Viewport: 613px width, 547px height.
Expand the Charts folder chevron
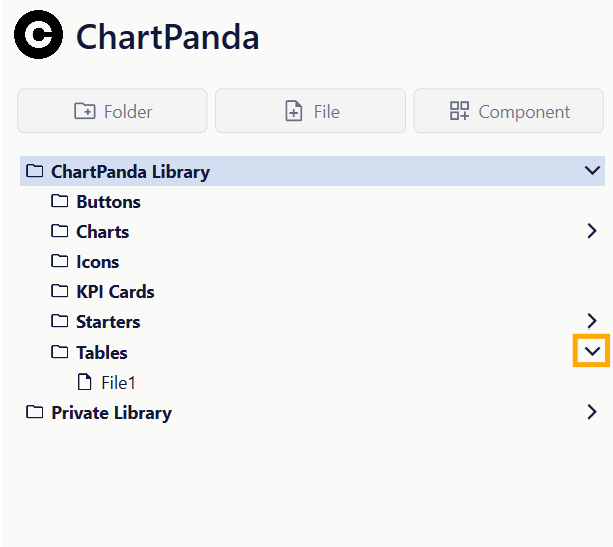pyautogui.click(x=592, y=231)
